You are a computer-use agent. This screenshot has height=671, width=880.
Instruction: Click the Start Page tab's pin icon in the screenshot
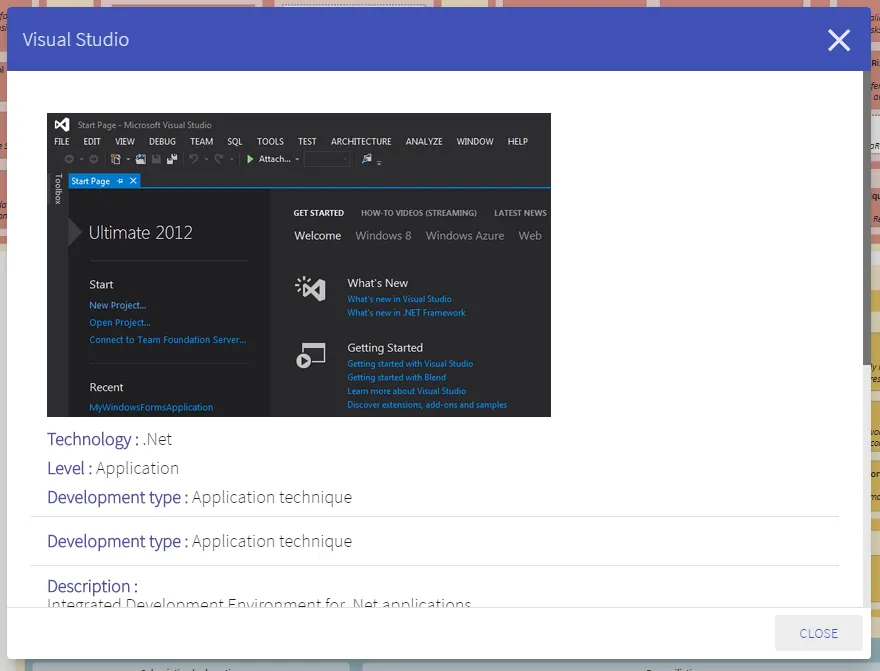(120, 181)
